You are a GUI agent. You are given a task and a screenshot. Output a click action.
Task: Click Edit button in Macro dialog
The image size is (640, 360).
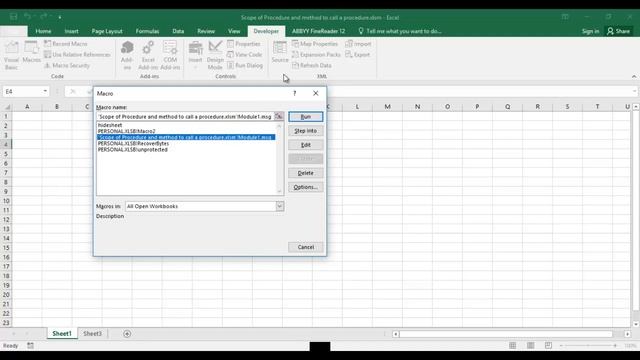(x=305, y=145)
